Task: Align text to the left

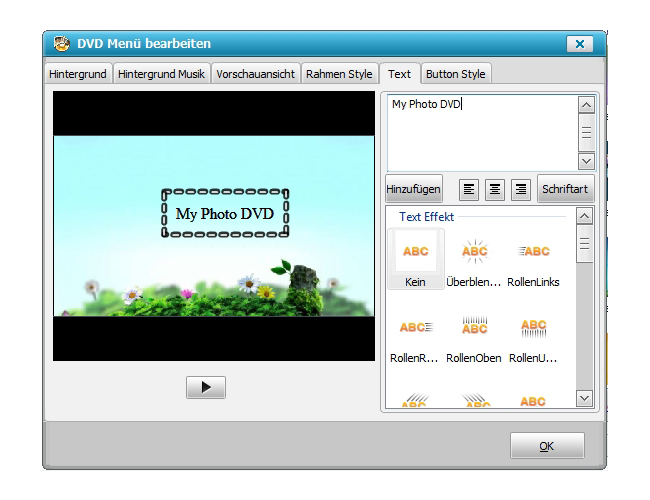Action: [x=469, y=189]
